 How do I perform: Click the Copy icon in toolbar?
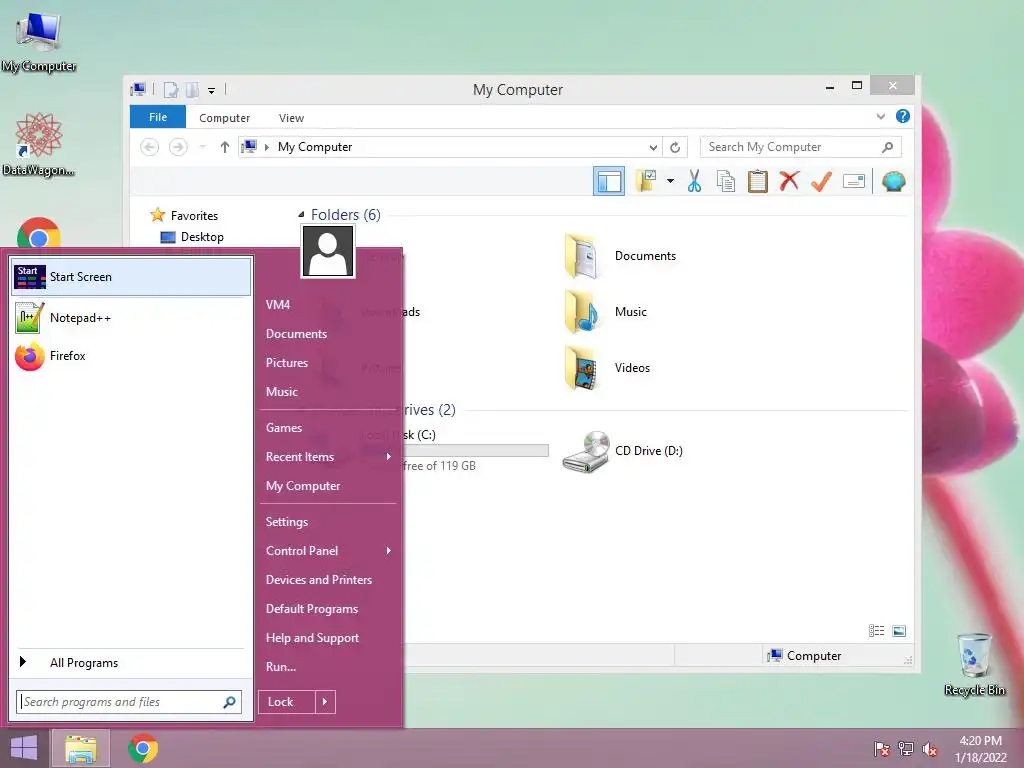tap(726, 181)
